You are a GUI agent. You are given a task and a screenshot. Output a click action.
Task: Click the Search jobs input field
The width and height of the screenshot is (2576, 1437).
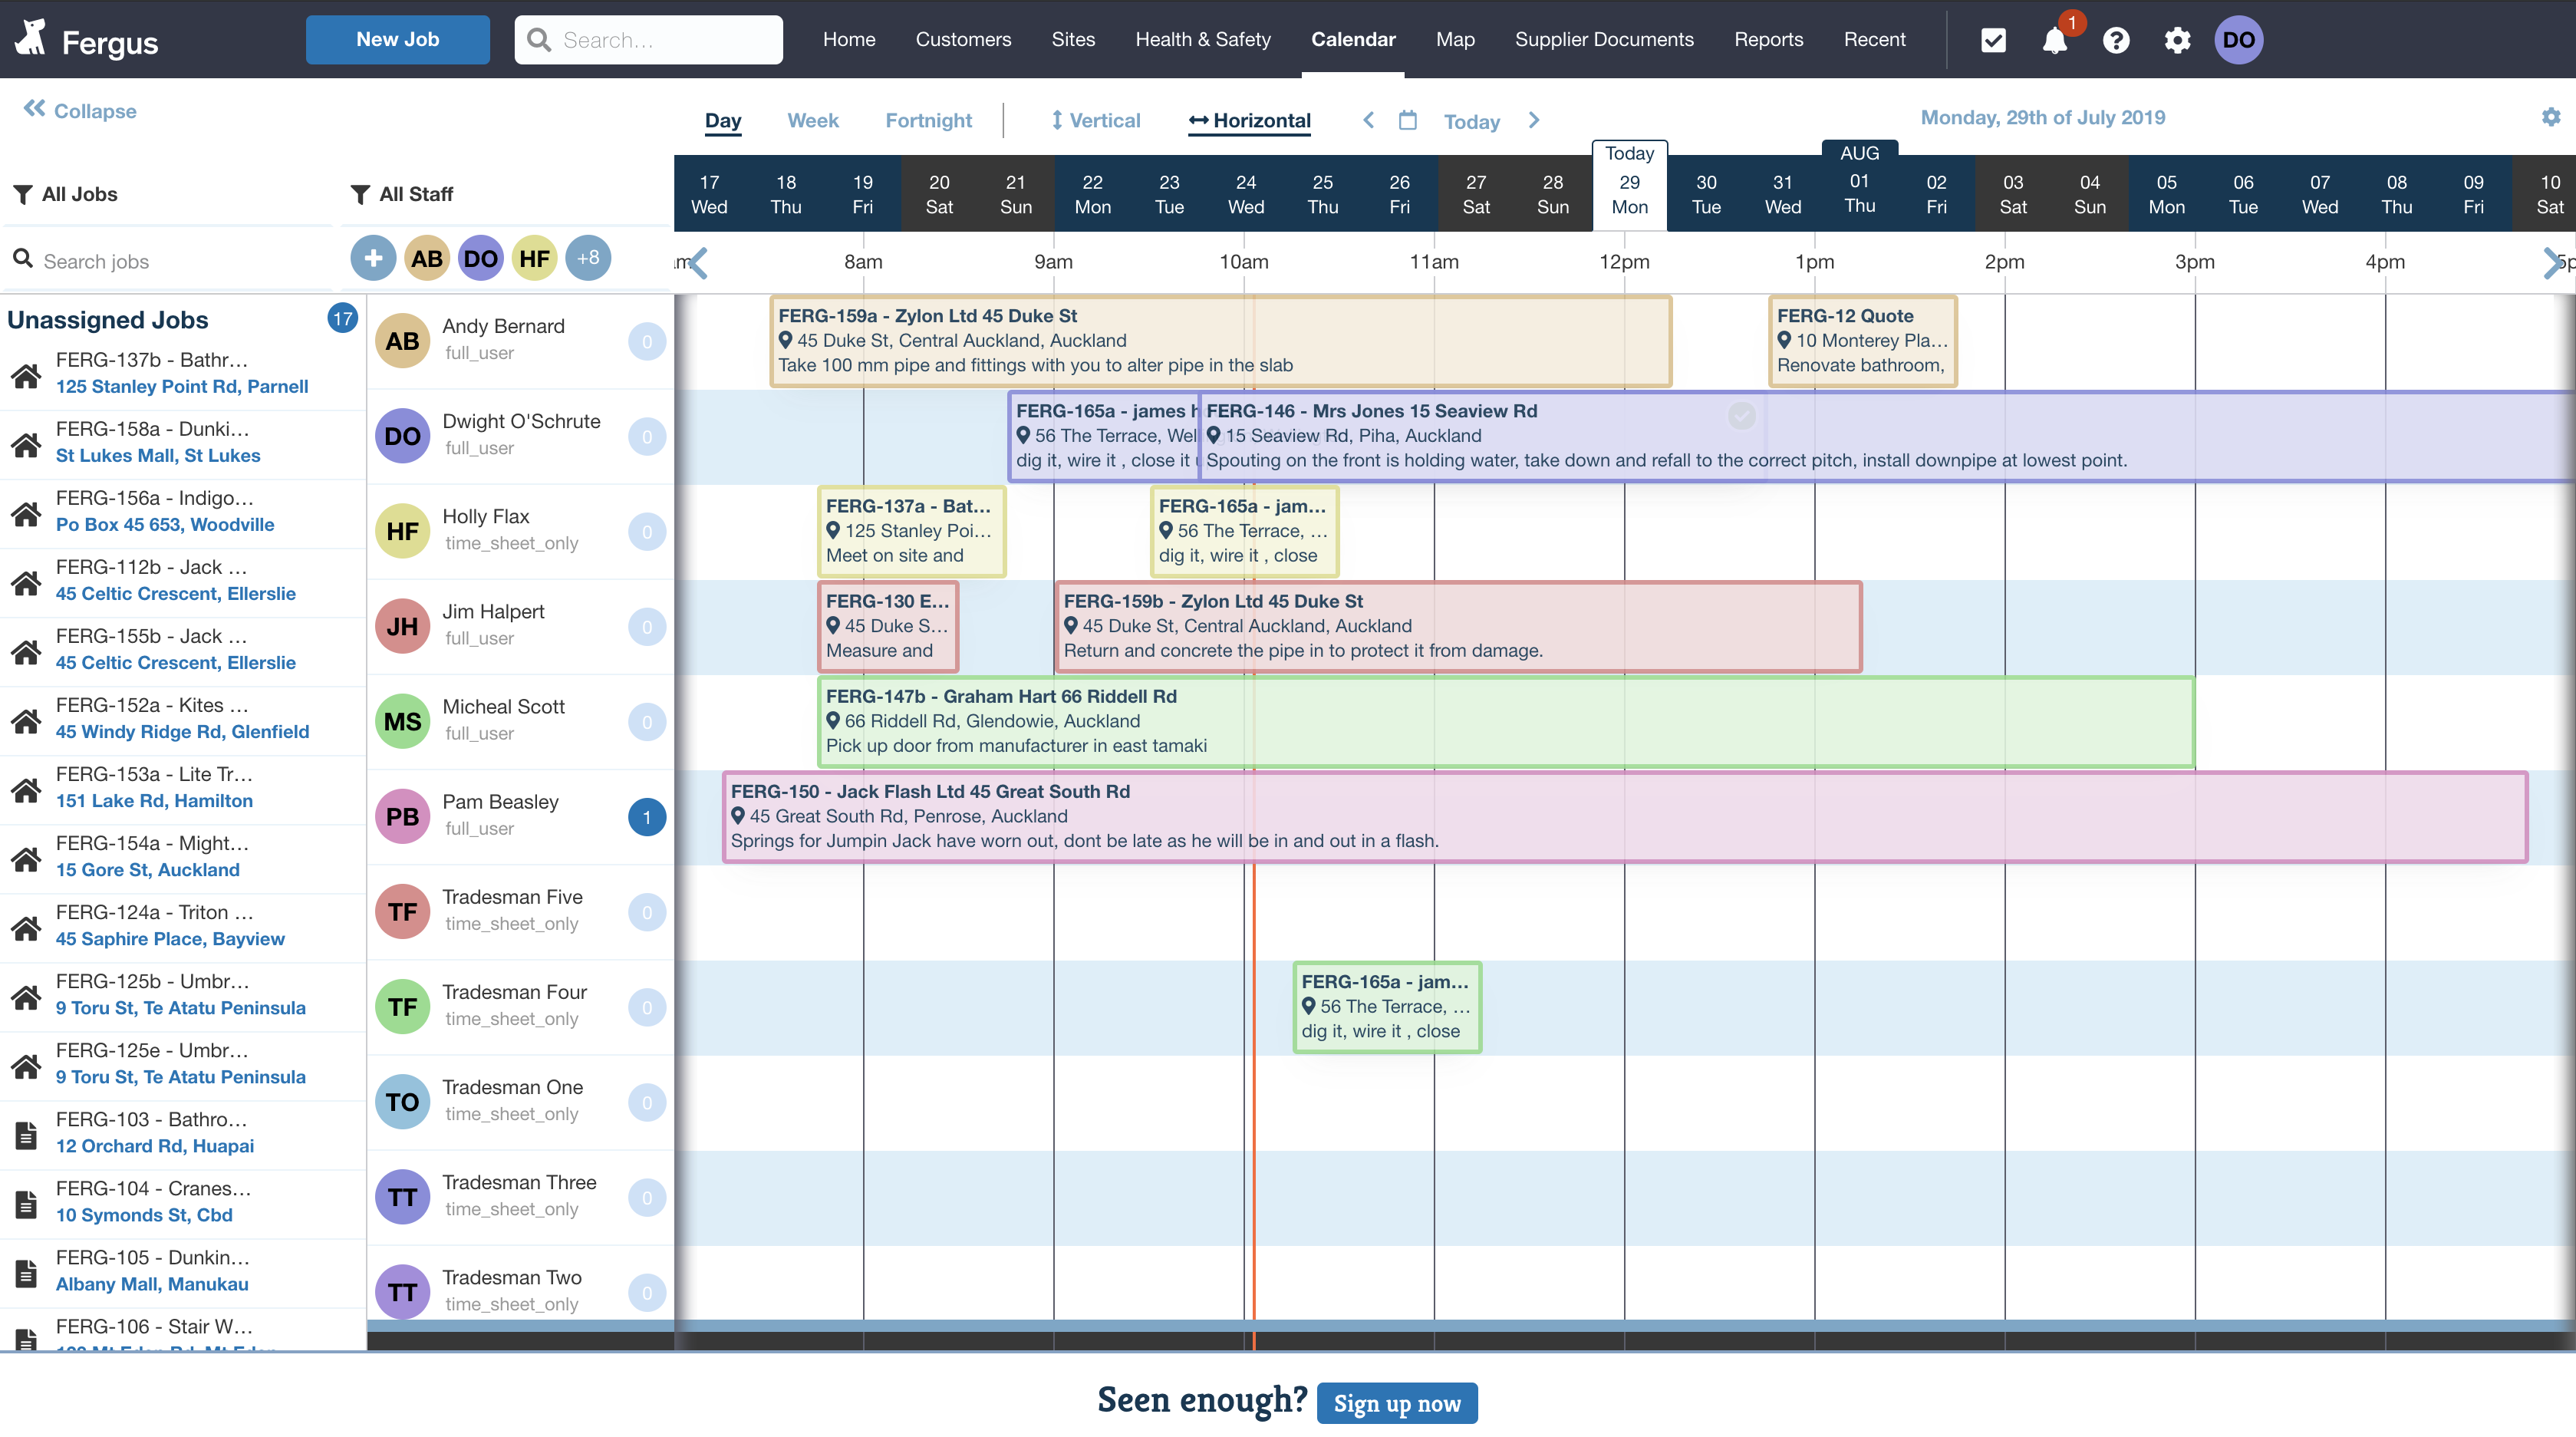point(170,261)
